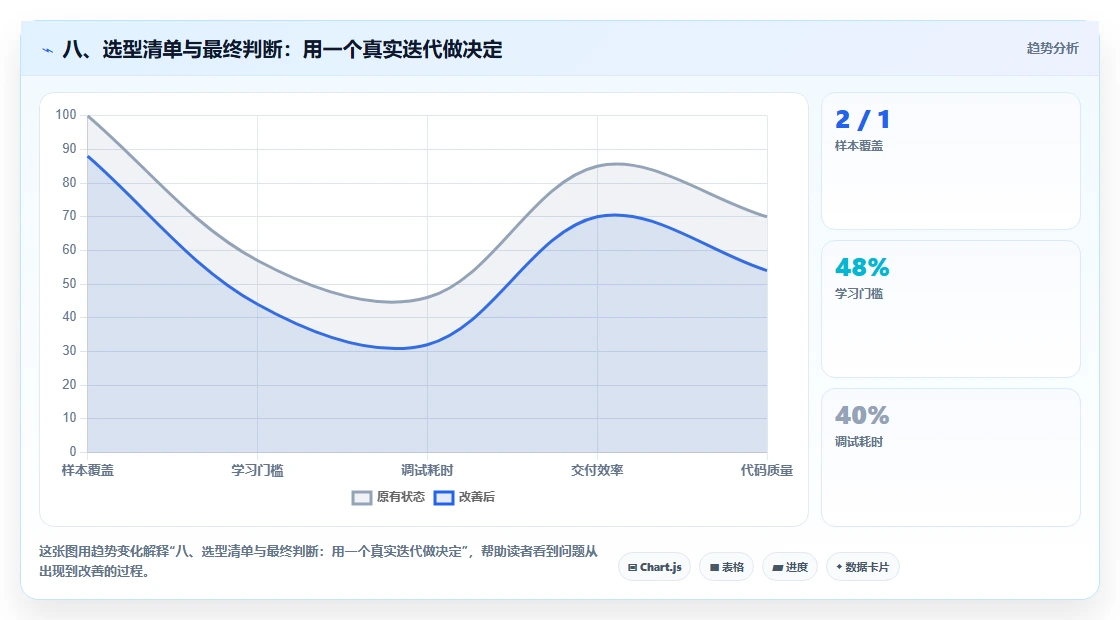Open the 2 / 1 样本覆盖 stat card

(951, 161)
